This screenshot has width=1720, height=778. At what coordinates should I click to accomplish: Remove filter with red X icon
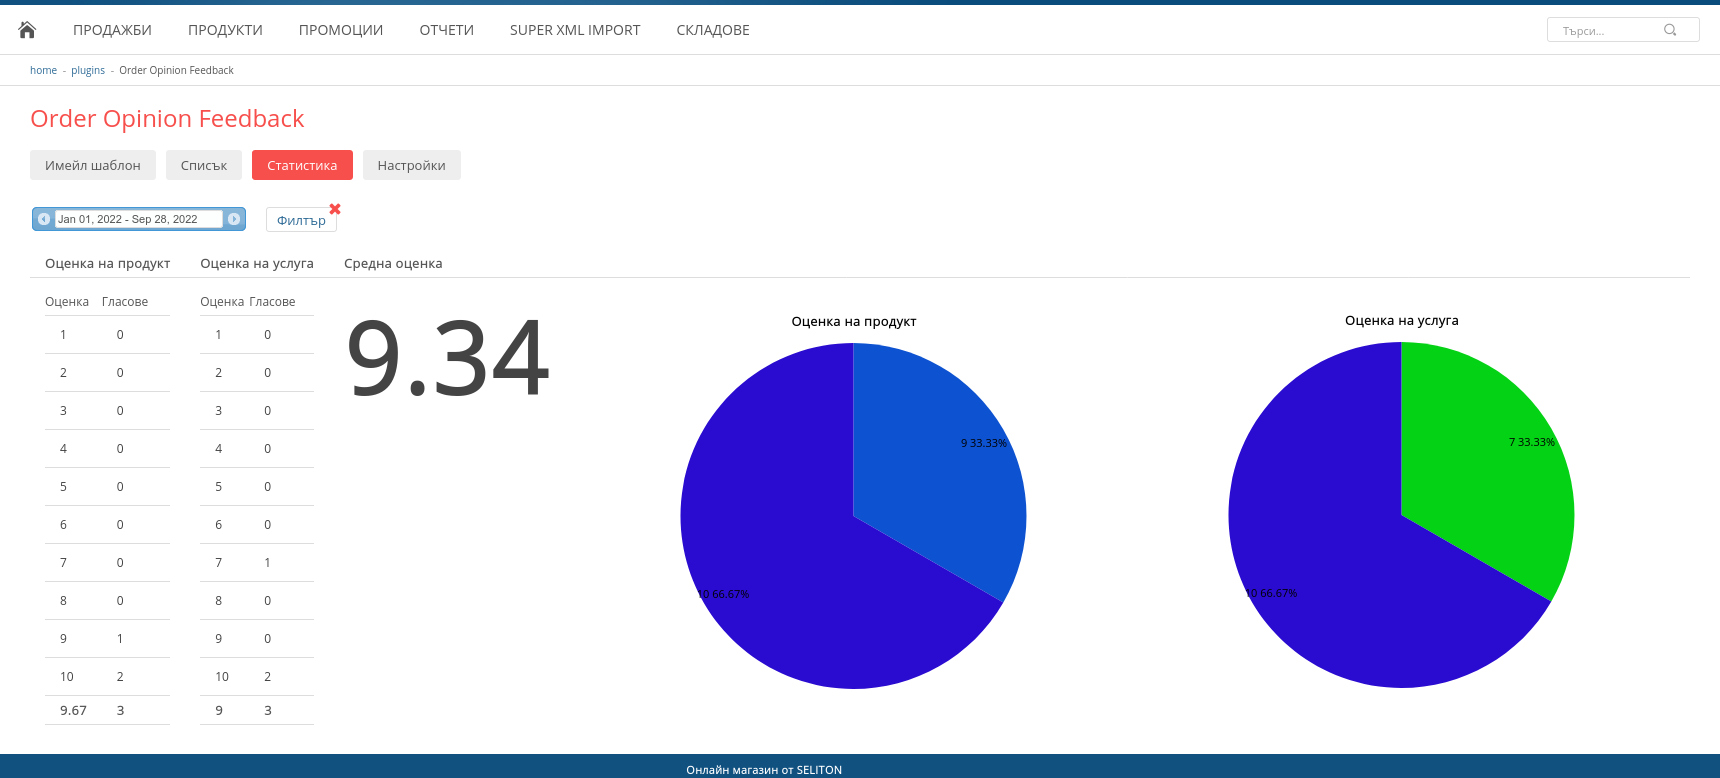pos(335,209)
